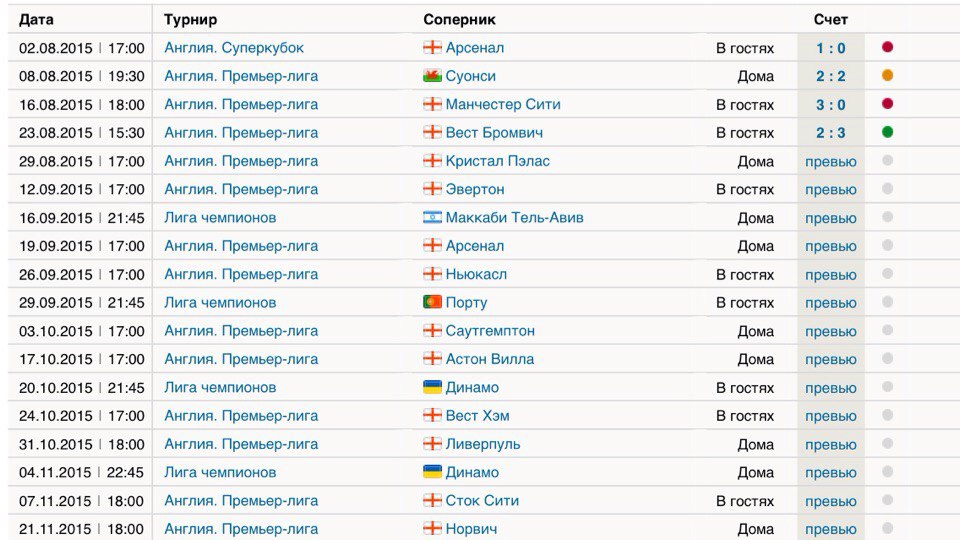Screen dimensions: 960x540
Task: Open Лига чемпионов link in the 16.09.2015 row
Action: tap(220, 218)
